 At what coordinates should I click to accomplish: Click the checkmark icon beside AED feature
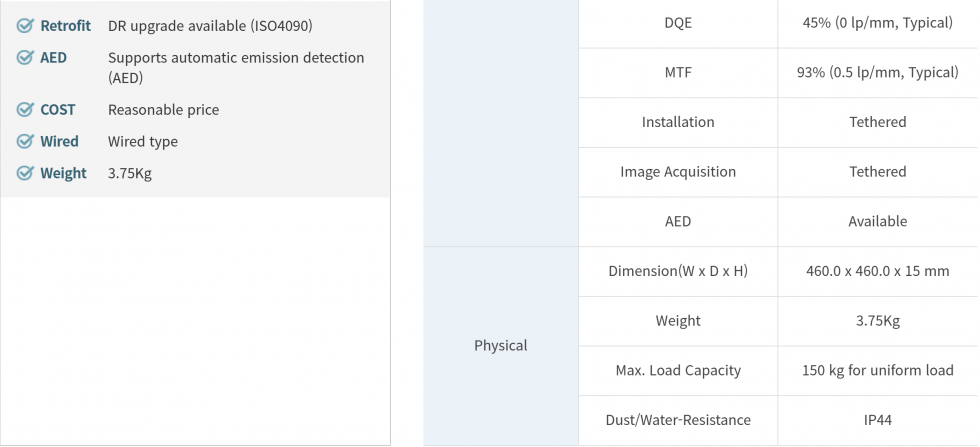click(x=26, y=58)
